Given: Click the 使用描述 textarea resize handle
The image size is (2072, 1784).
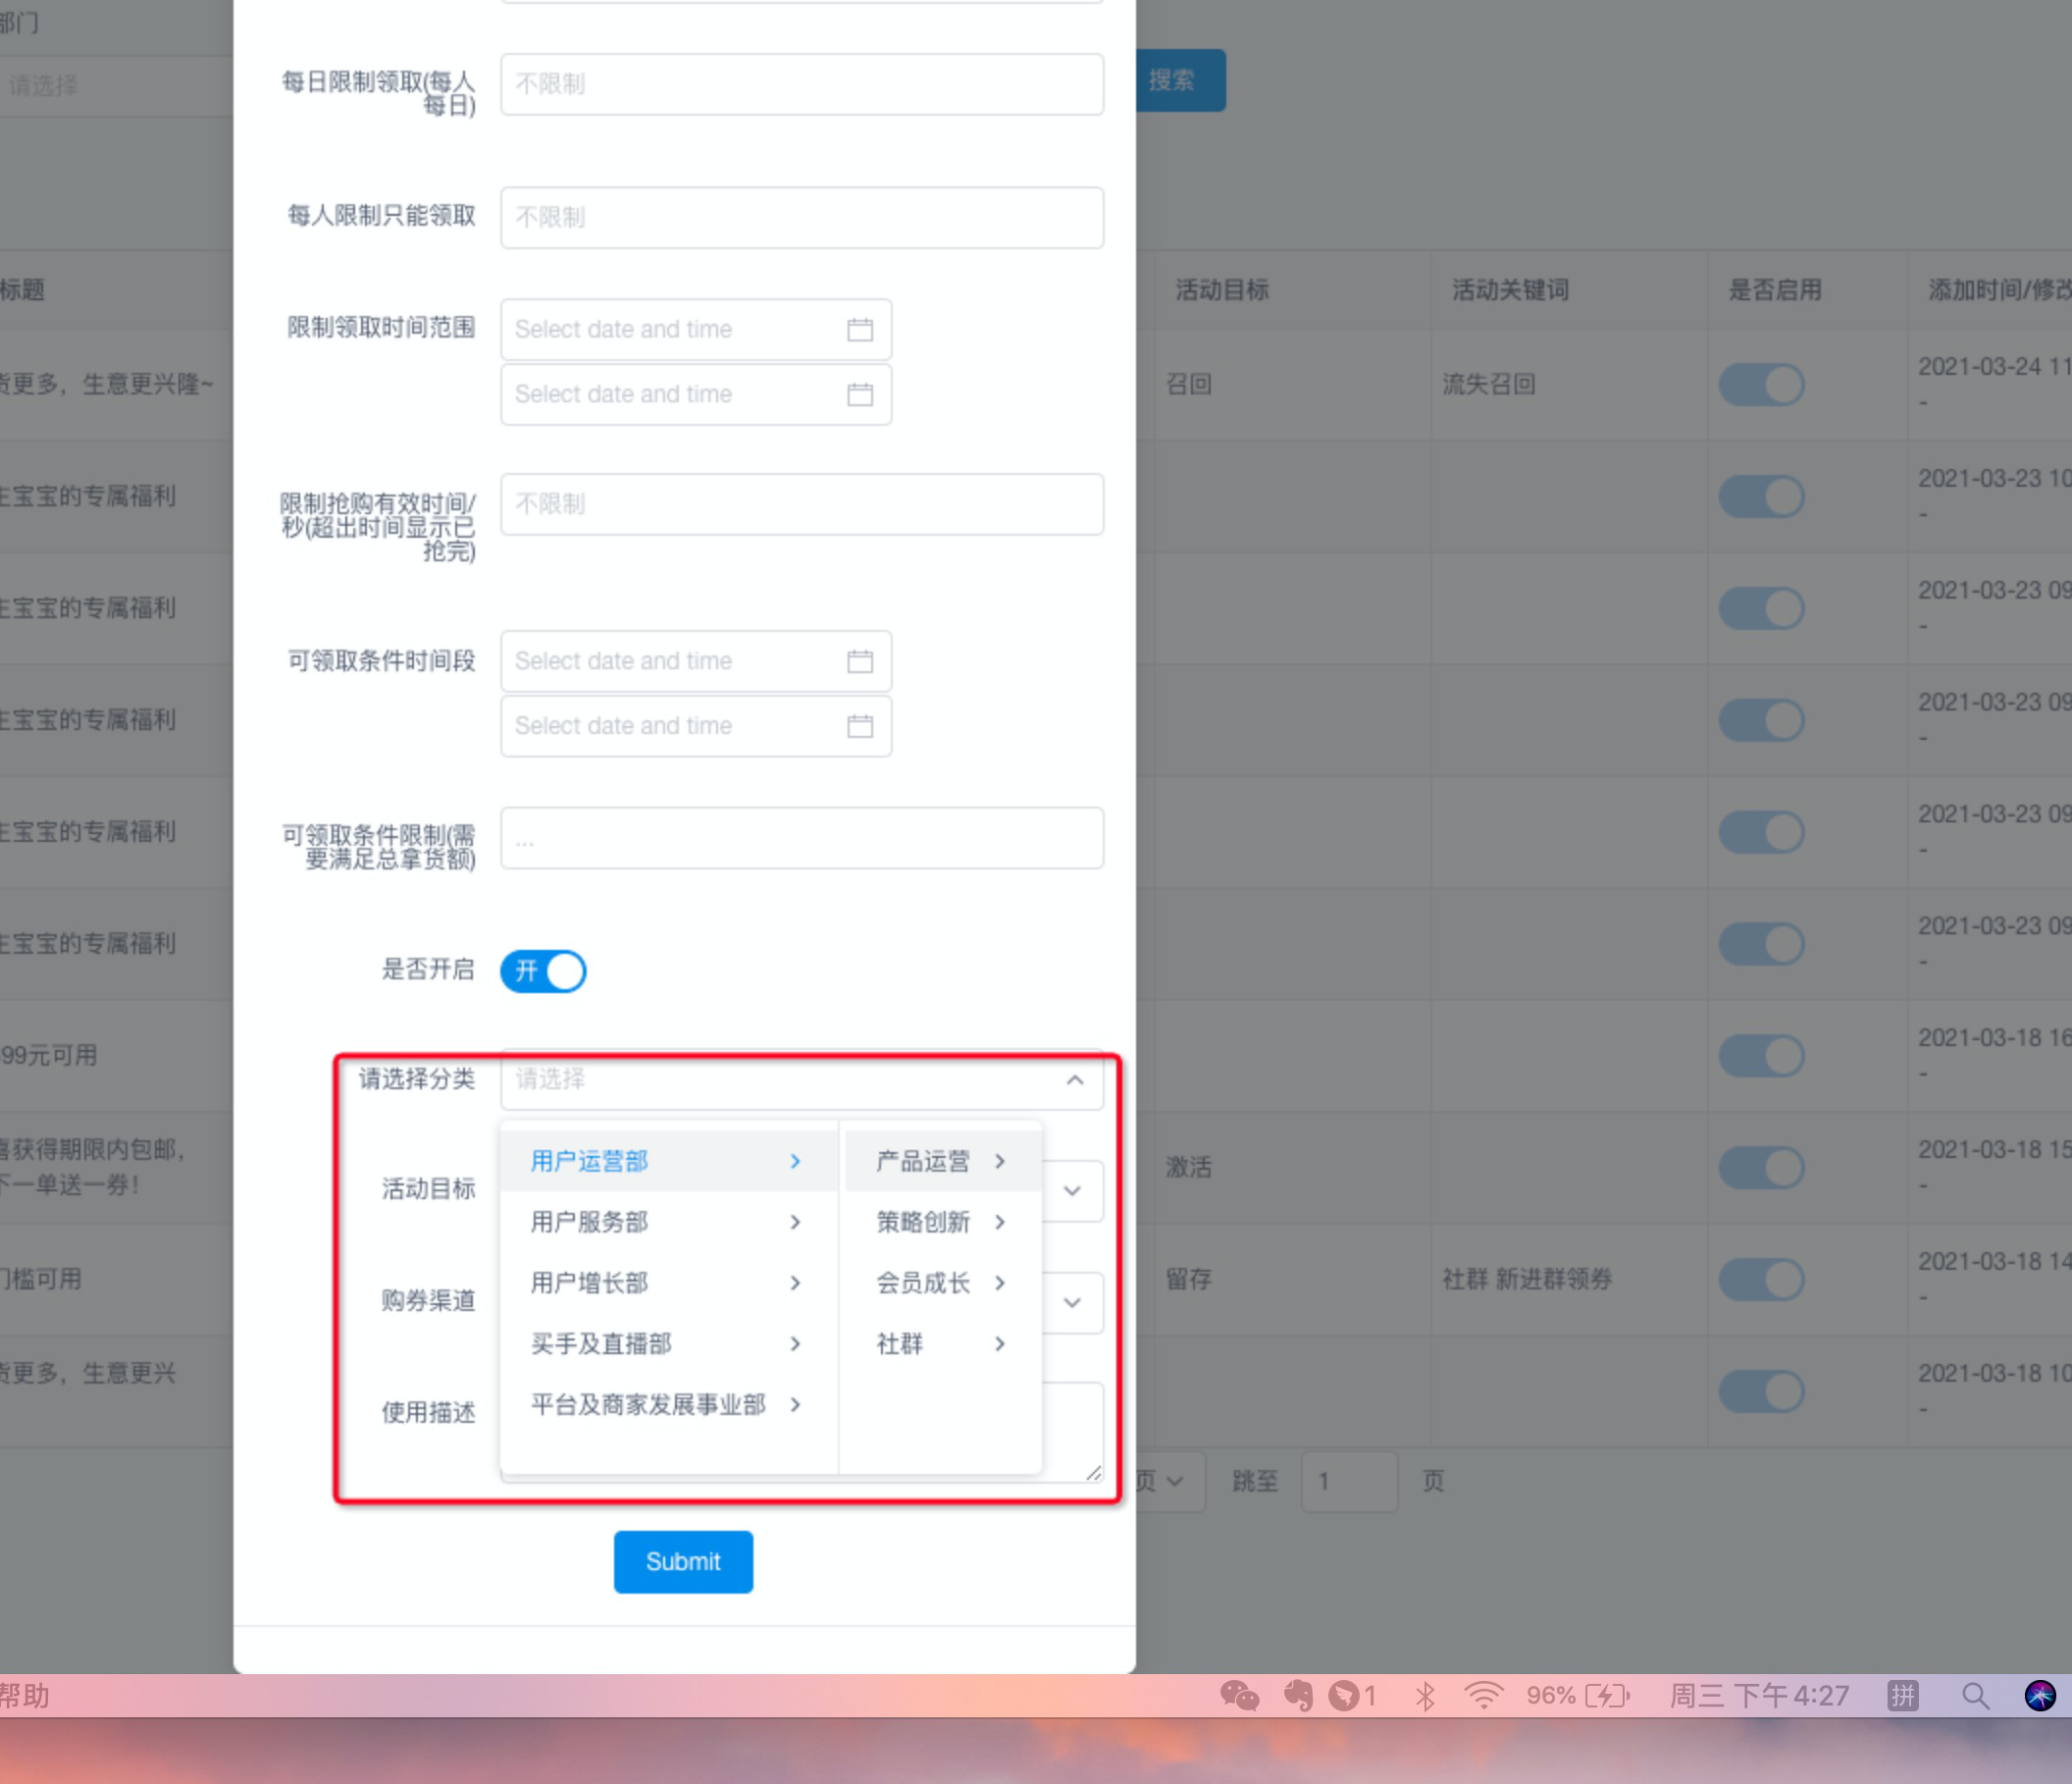Looking at the screenshot, I should coord(1093,1472).
